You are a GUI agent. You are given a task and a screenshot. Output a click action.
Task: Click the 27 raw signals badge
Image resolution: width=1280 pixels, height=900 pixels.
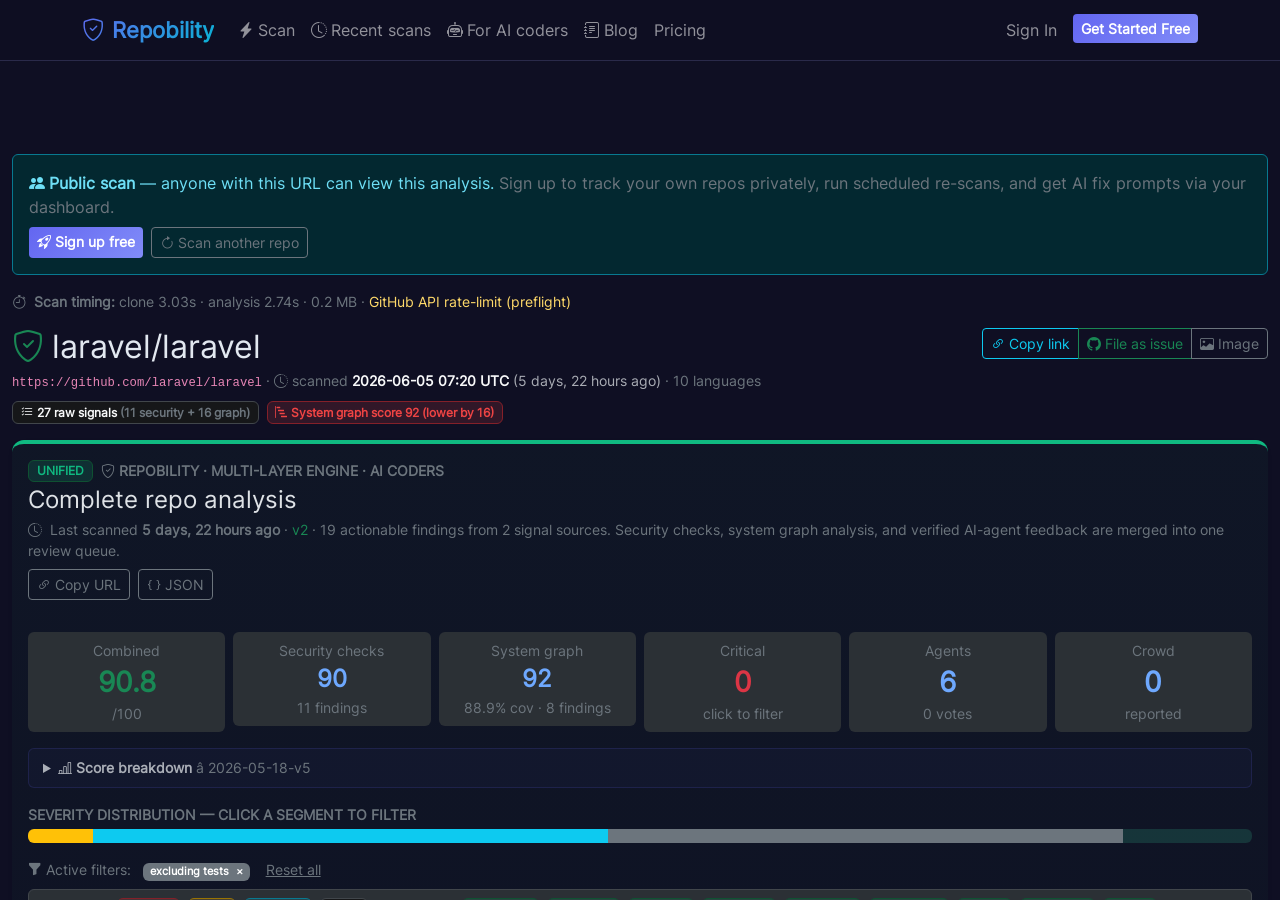click(x=135, y=412)
